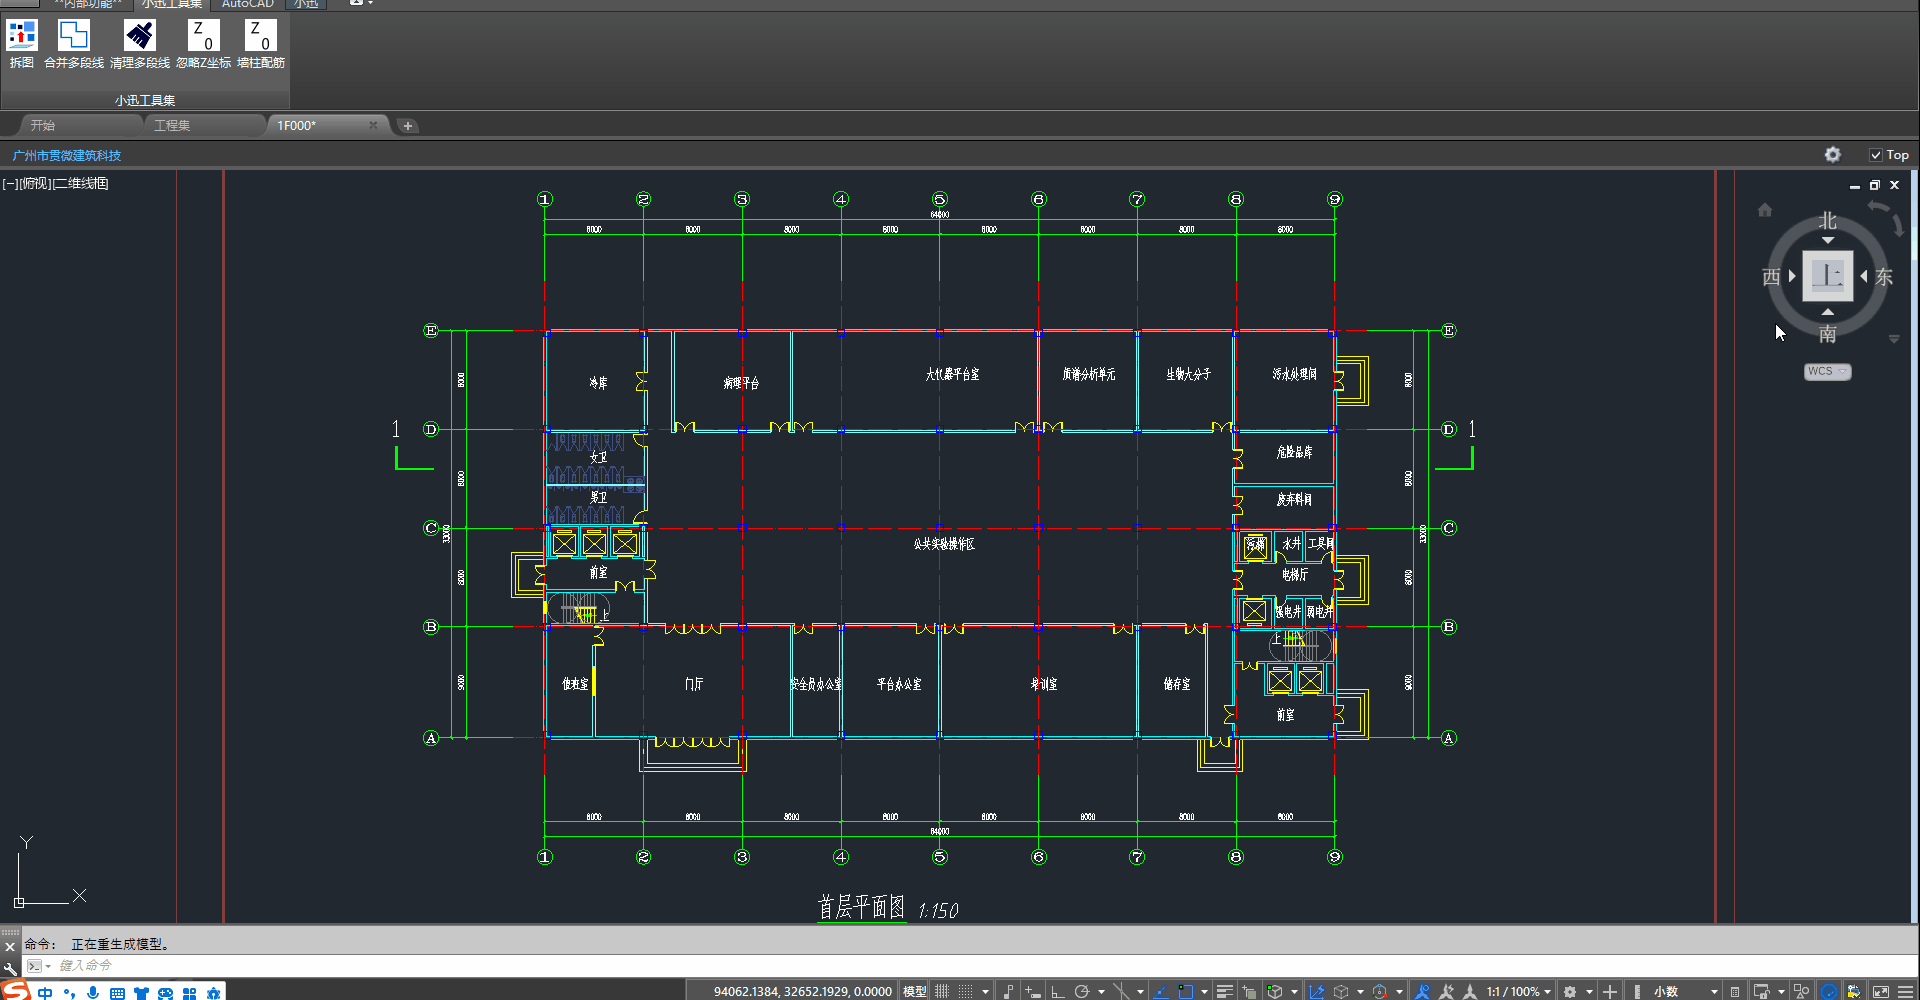Image resolution: width=1920 pixels, height=1000 pixels.
Task: Click the ViewCube top face 上
Action: [x=1827, y=275]
